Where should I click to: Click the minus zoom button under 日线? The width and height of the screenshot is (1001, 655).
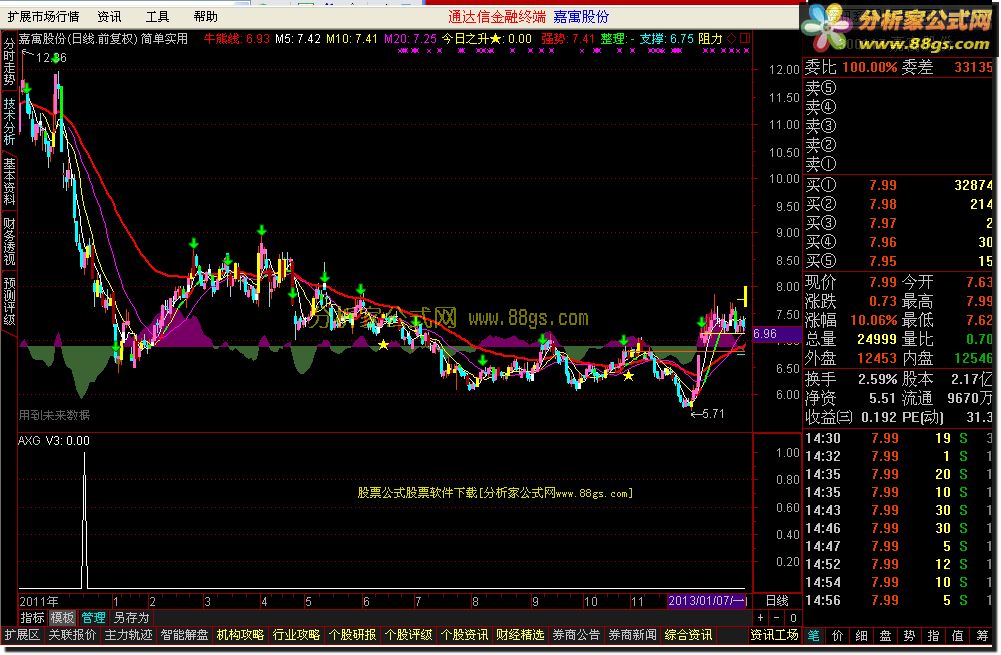coord(776,617)
